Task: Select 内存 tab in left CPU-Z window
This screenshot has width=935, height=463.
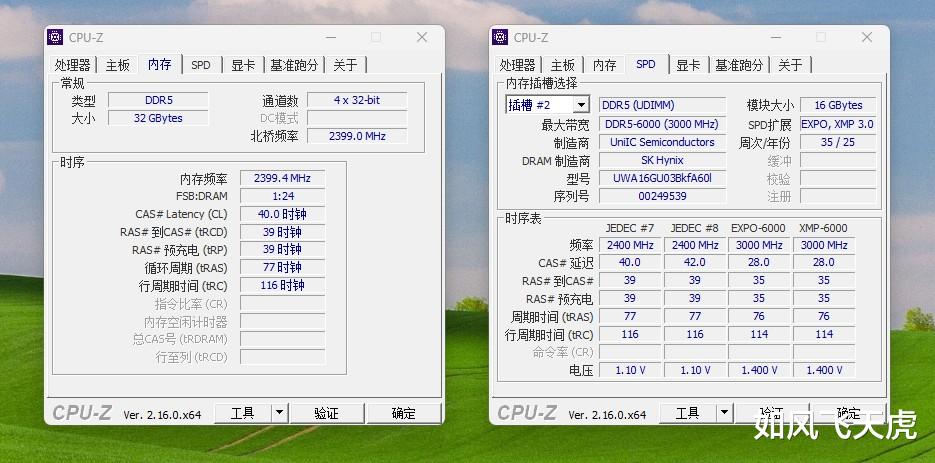Action: tap(159, 64)
